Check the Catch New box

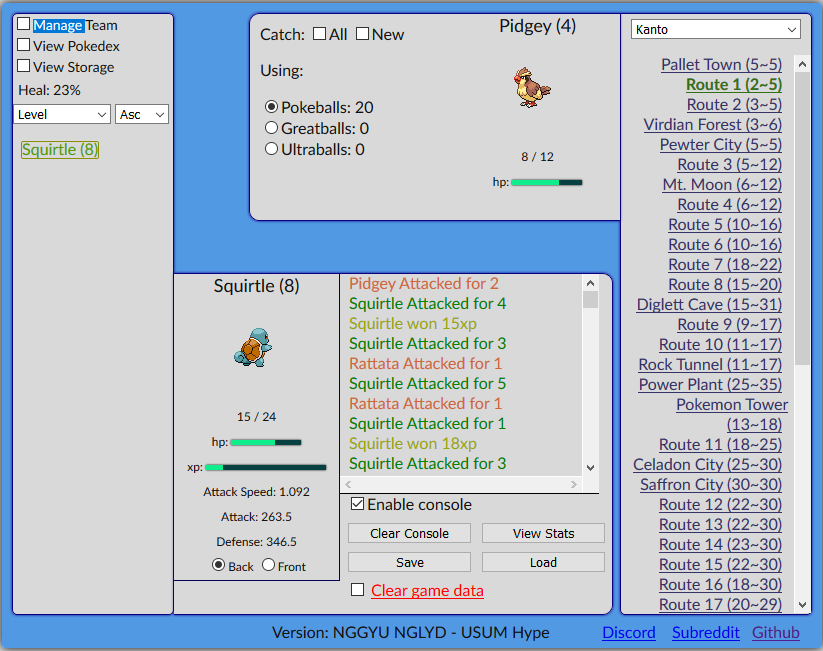coord(362,34)
